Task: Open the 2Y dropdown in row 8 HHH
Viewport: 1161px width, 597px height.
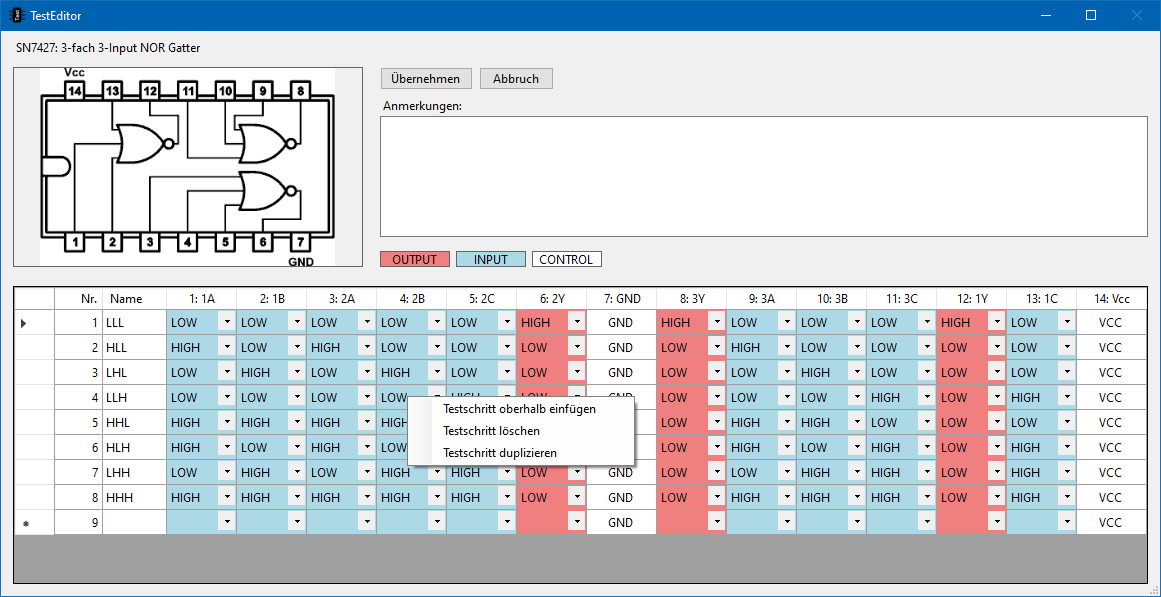Action: pyautogui.click(x=576, y=498)
